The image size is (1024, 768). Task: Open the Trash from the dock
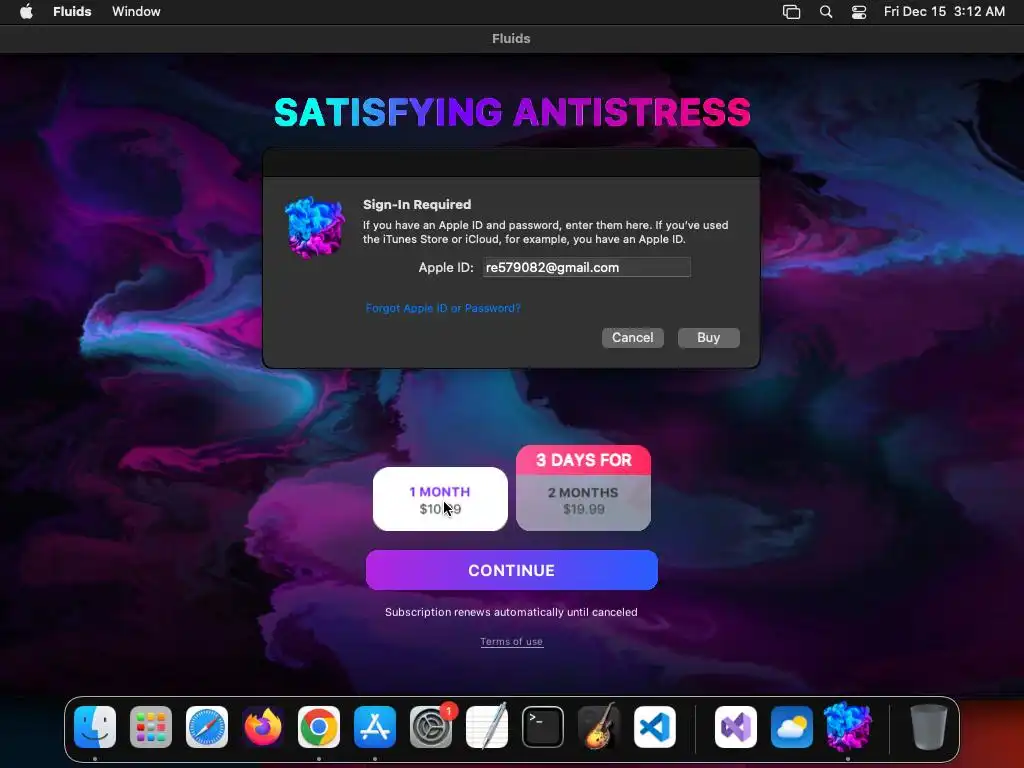point(929,727)
